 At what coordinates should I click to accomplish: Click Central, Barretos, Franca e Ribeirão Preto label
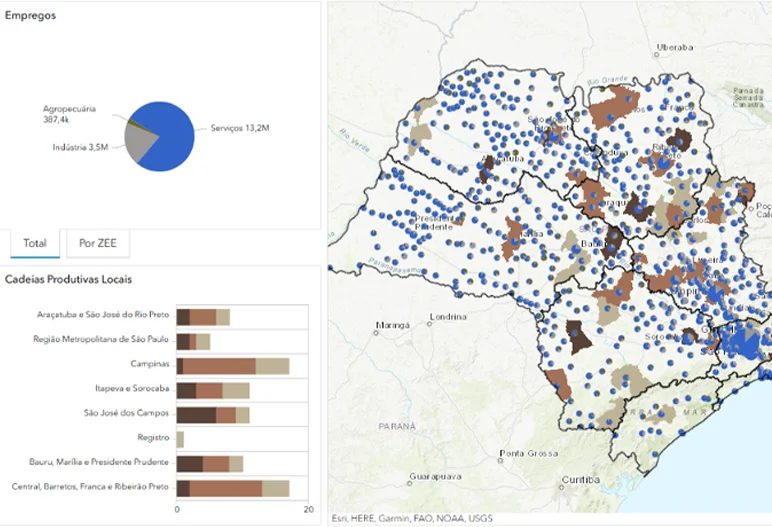[89, 487]
